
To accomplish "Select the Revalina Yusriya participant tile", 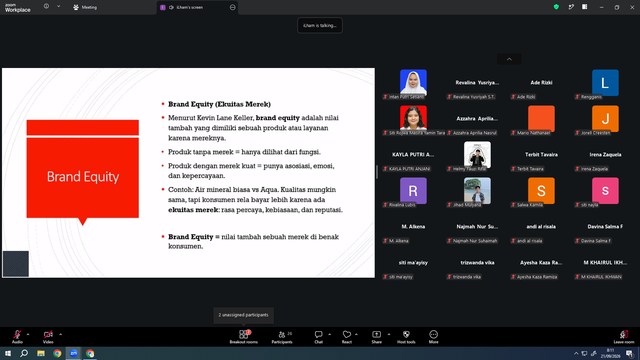I will click(x=477, y=83).
